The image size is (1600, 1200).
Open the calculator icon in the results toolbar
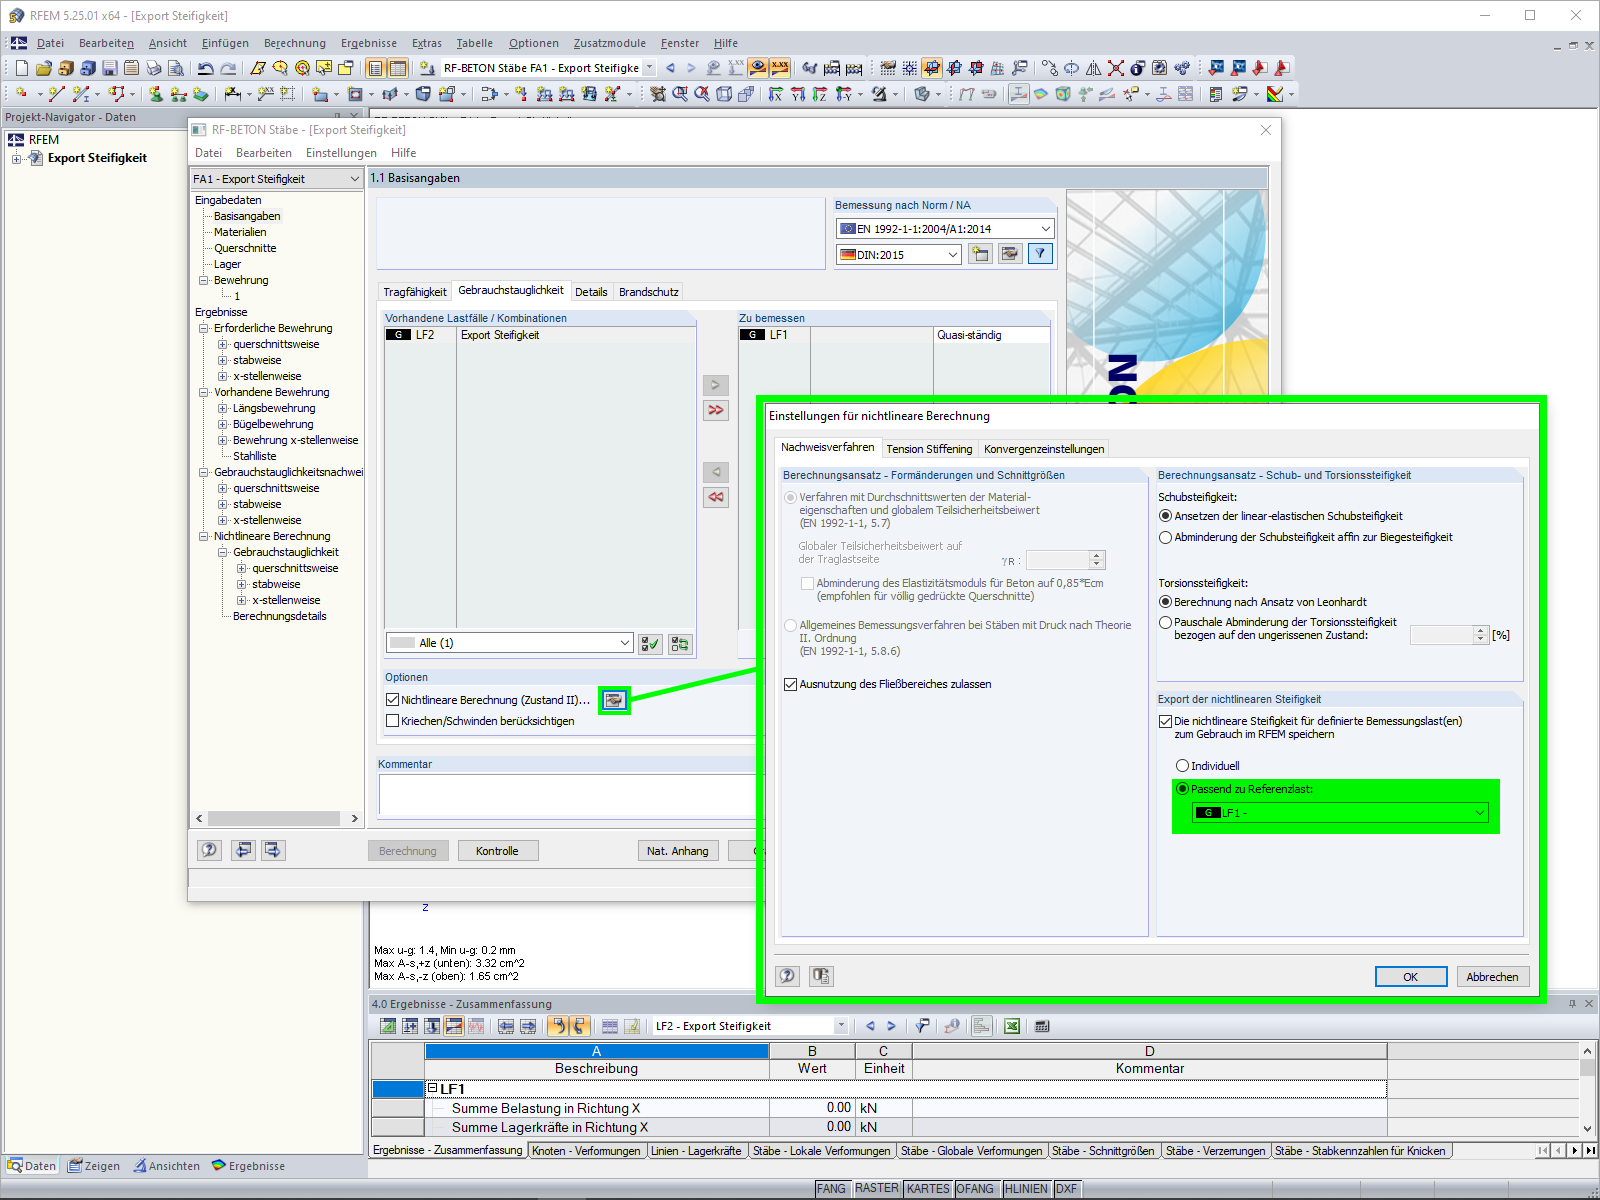tap(1042, 1026)
